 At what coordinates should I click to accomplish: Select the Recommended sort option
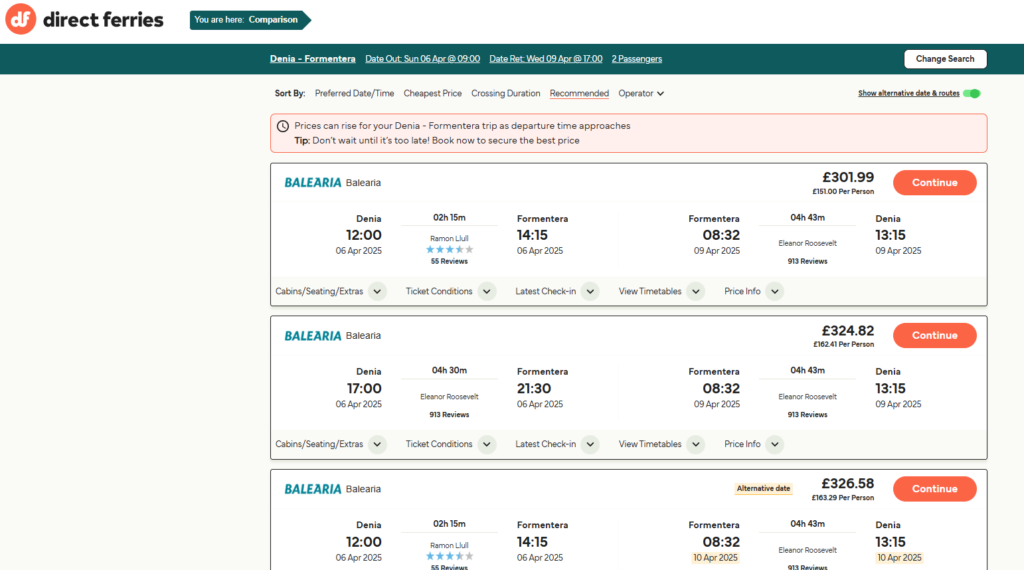(579, 93)
